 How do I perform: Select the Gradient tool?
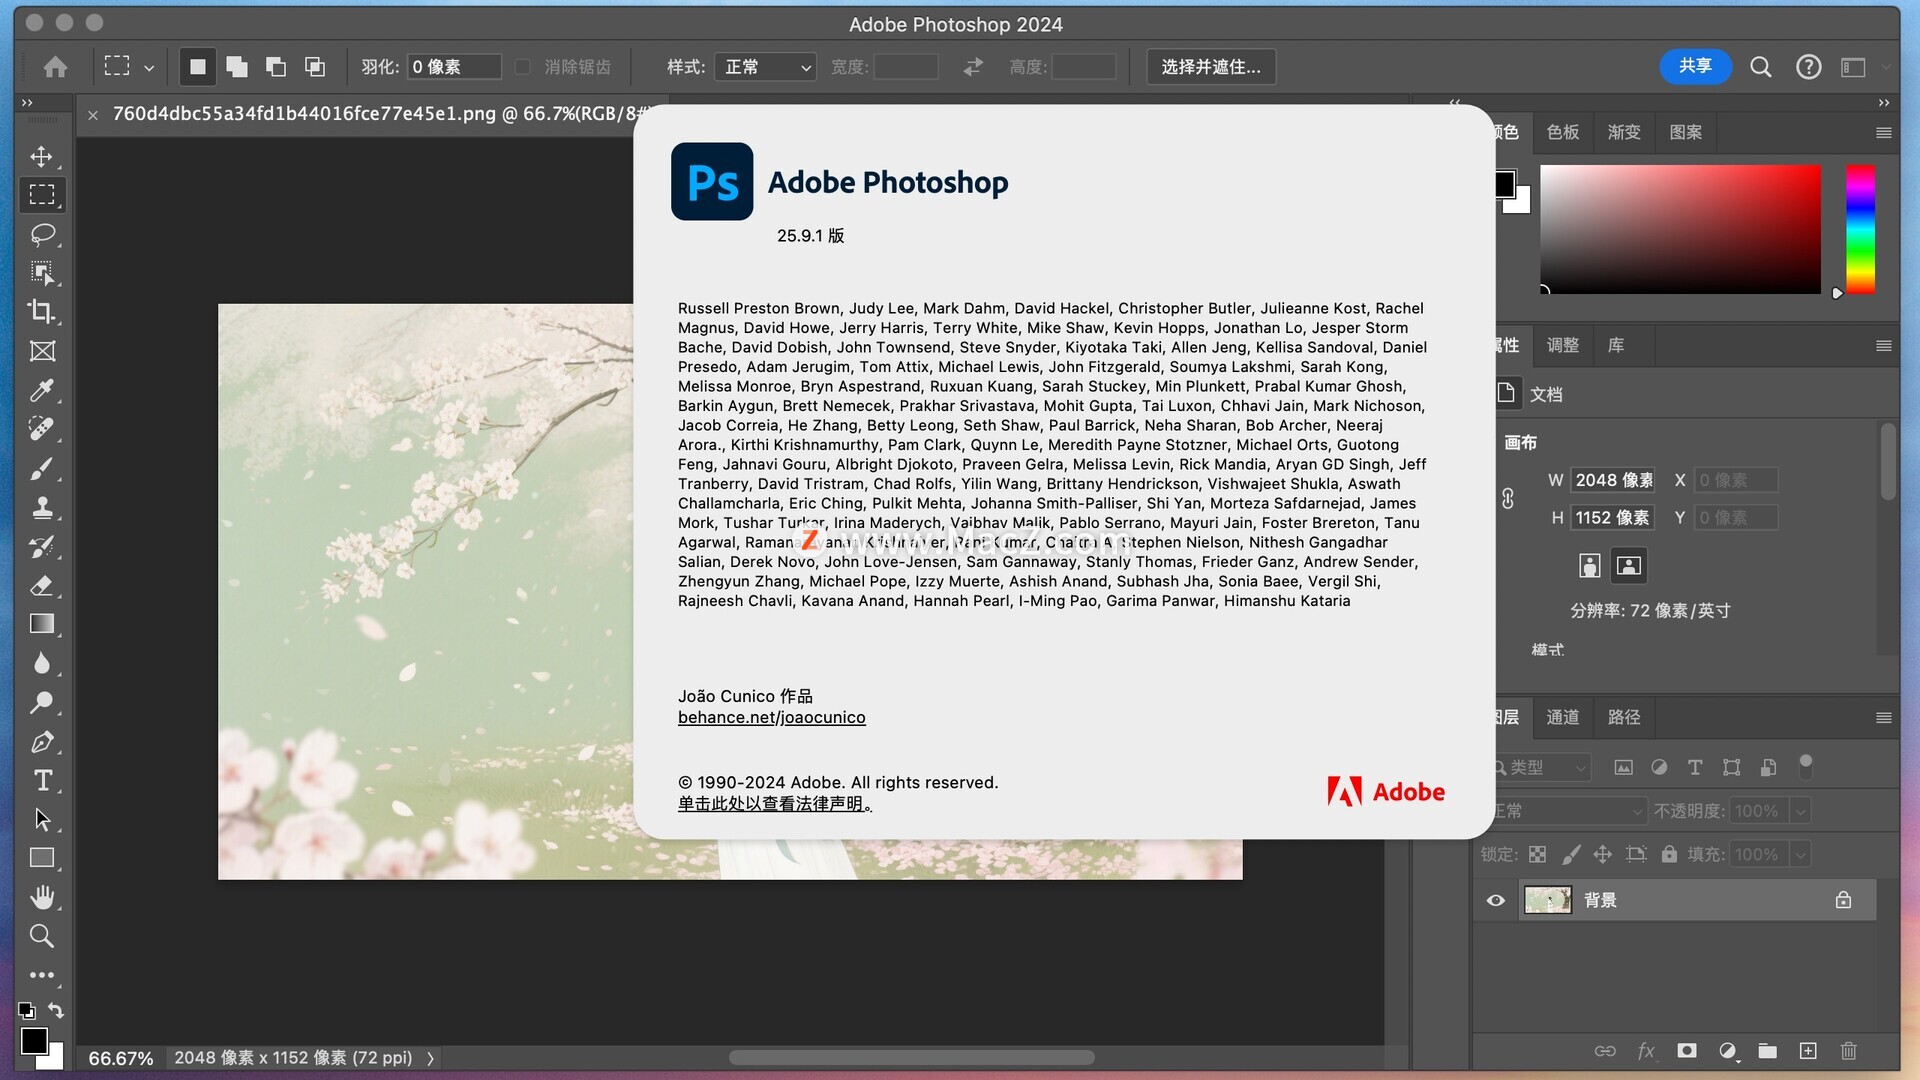pyautogui.click(x=41, y=624)
